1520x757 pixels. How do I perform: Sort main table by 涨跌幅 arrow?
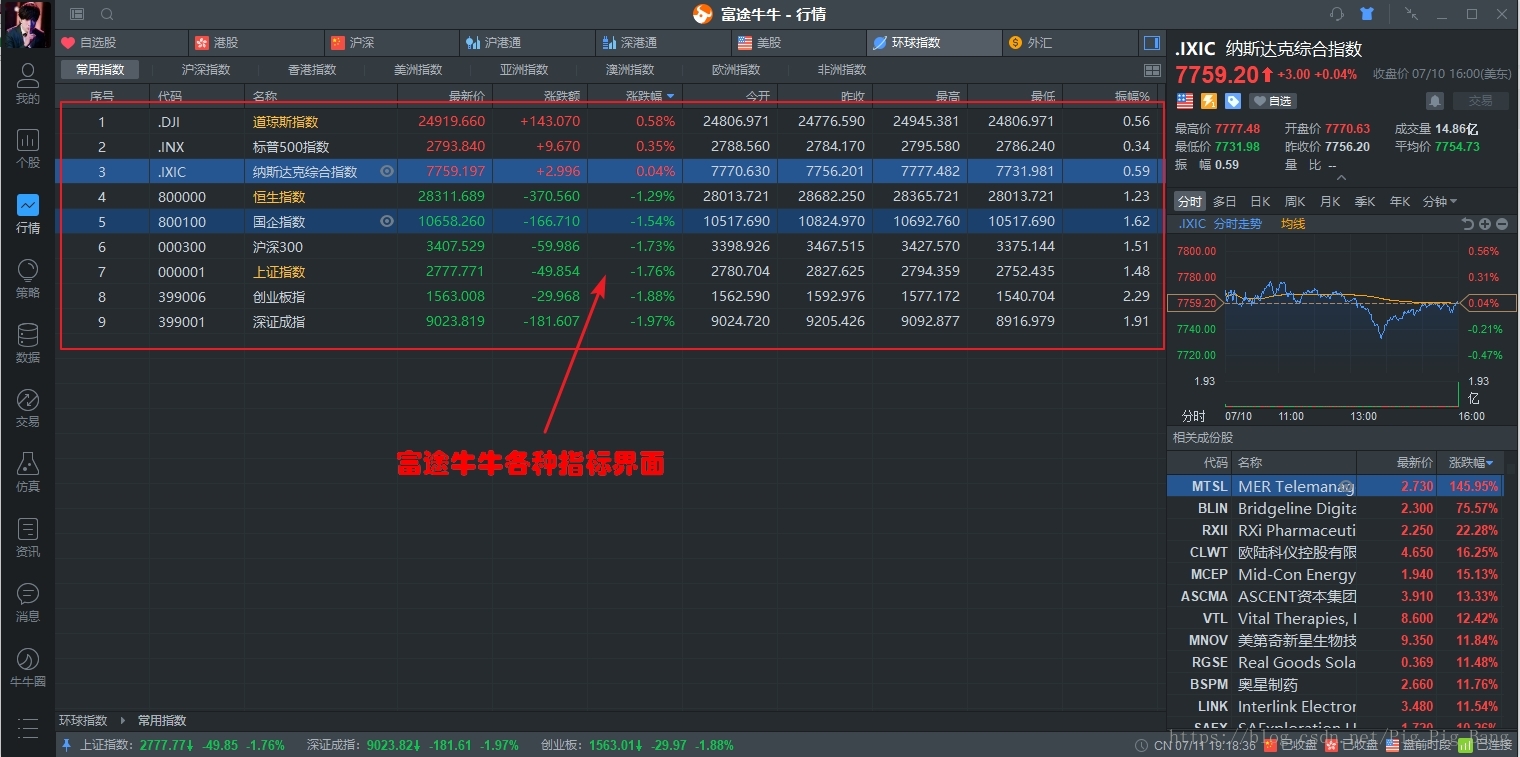tap(670, 96)
